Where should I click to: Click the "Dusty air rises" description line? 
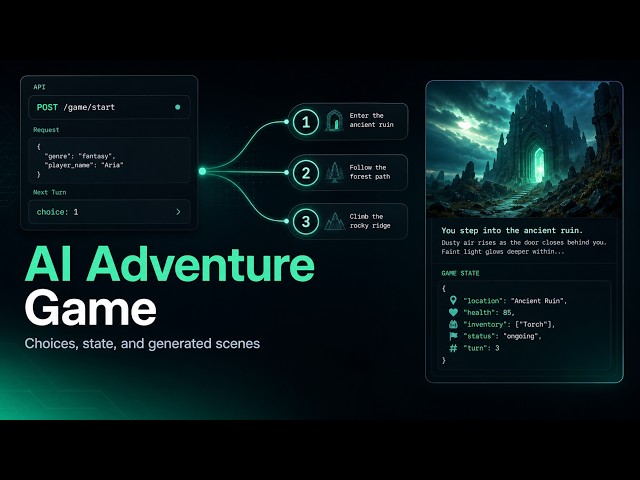[524, 242]
